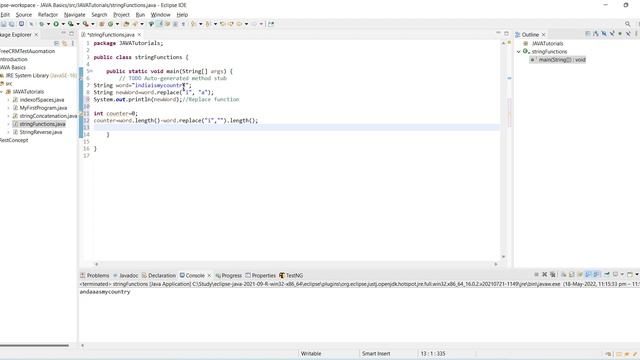Click Remove All Terminated Launches console icon
The height and width of the screenshot is (360, 640).
[553, 274]
